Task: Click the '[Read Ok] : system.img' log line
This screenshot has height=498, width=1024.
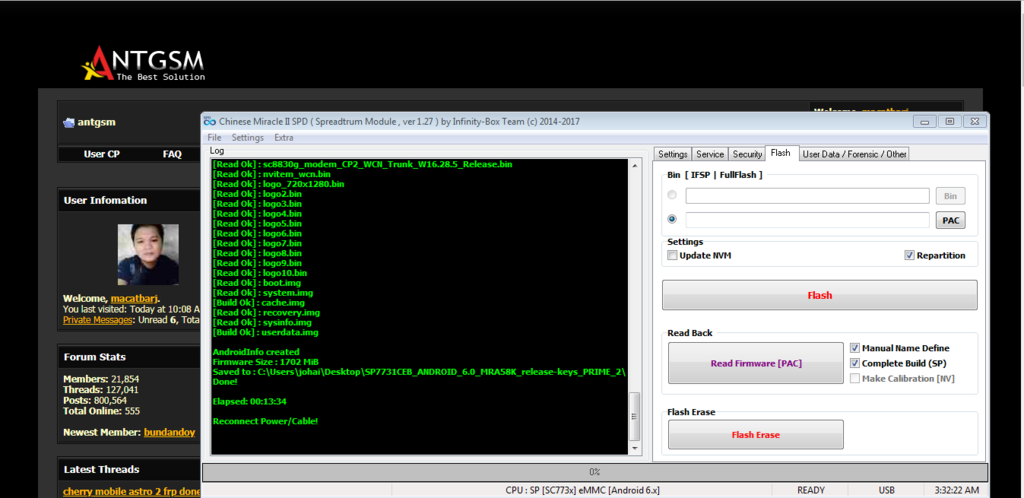Action: click(263, 292)
